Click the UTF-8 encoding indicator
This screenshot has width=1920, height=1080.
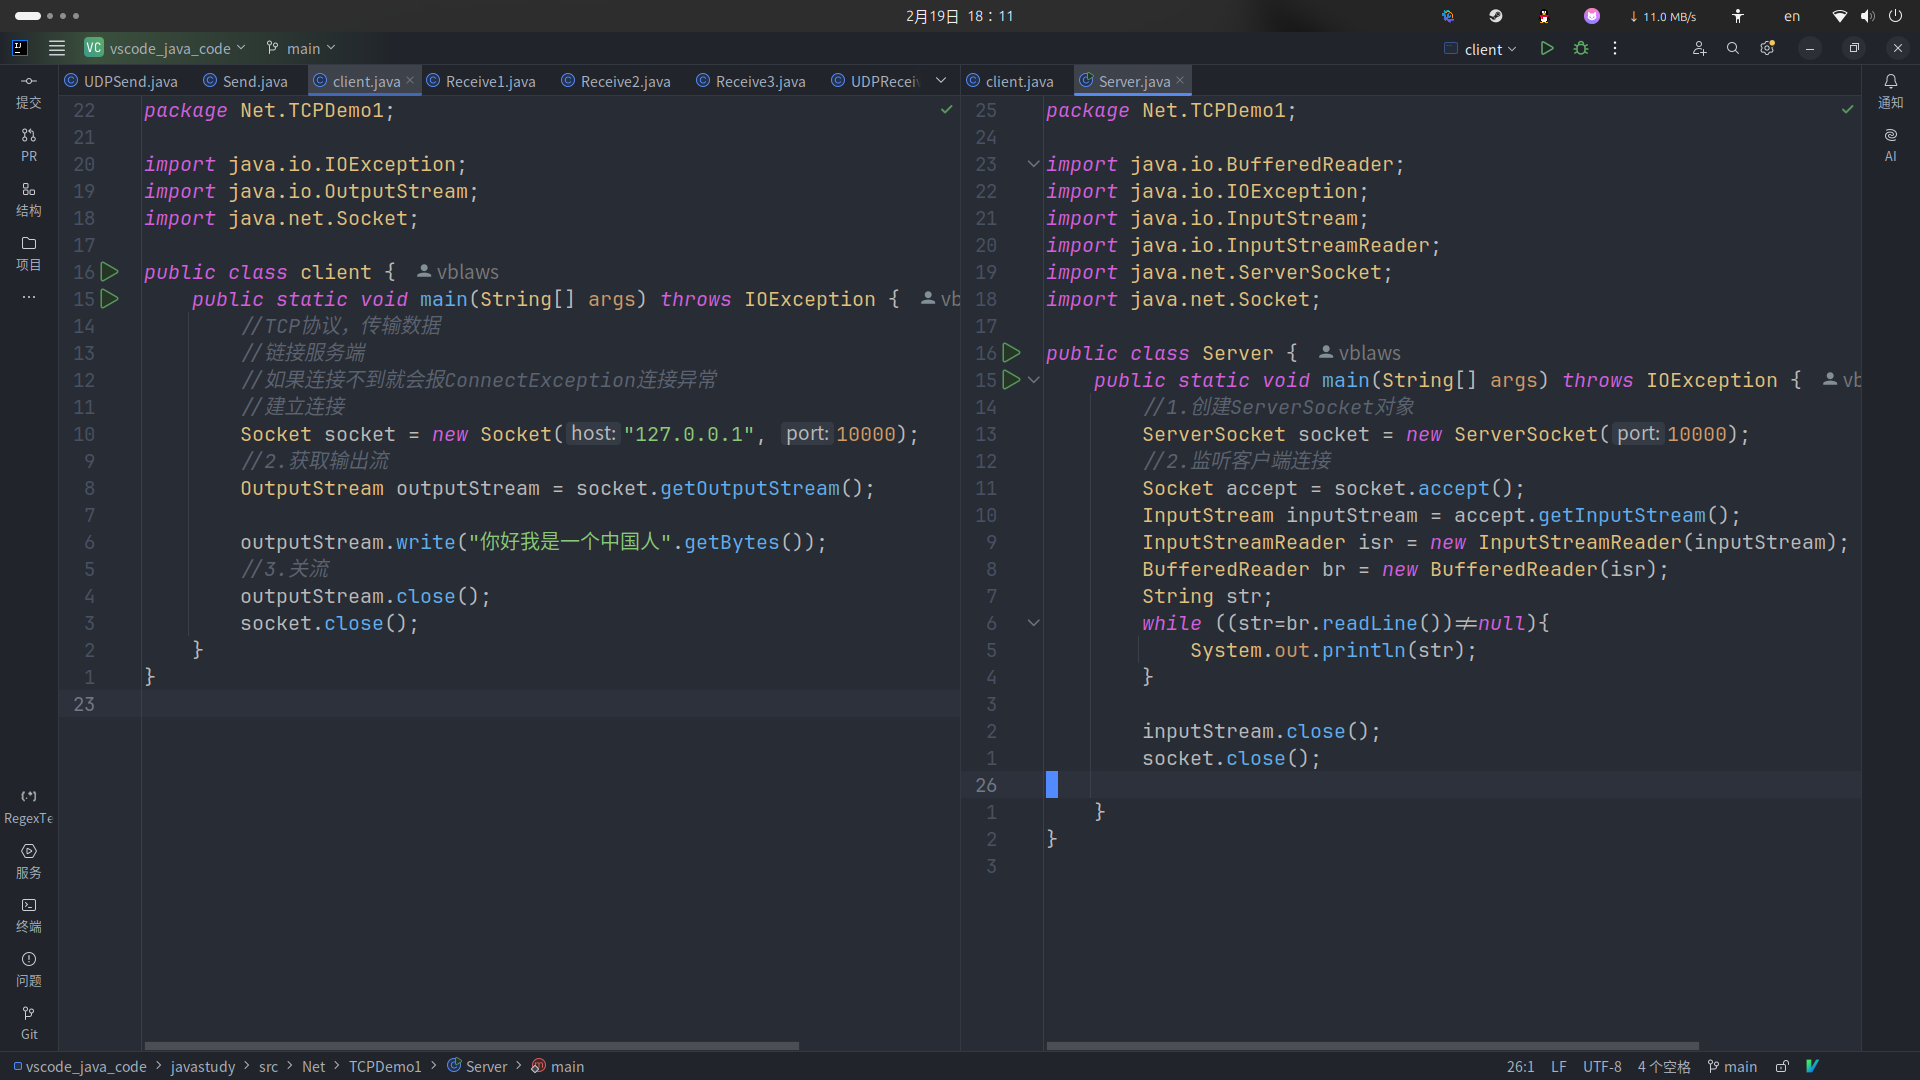pos(1601,1067)
